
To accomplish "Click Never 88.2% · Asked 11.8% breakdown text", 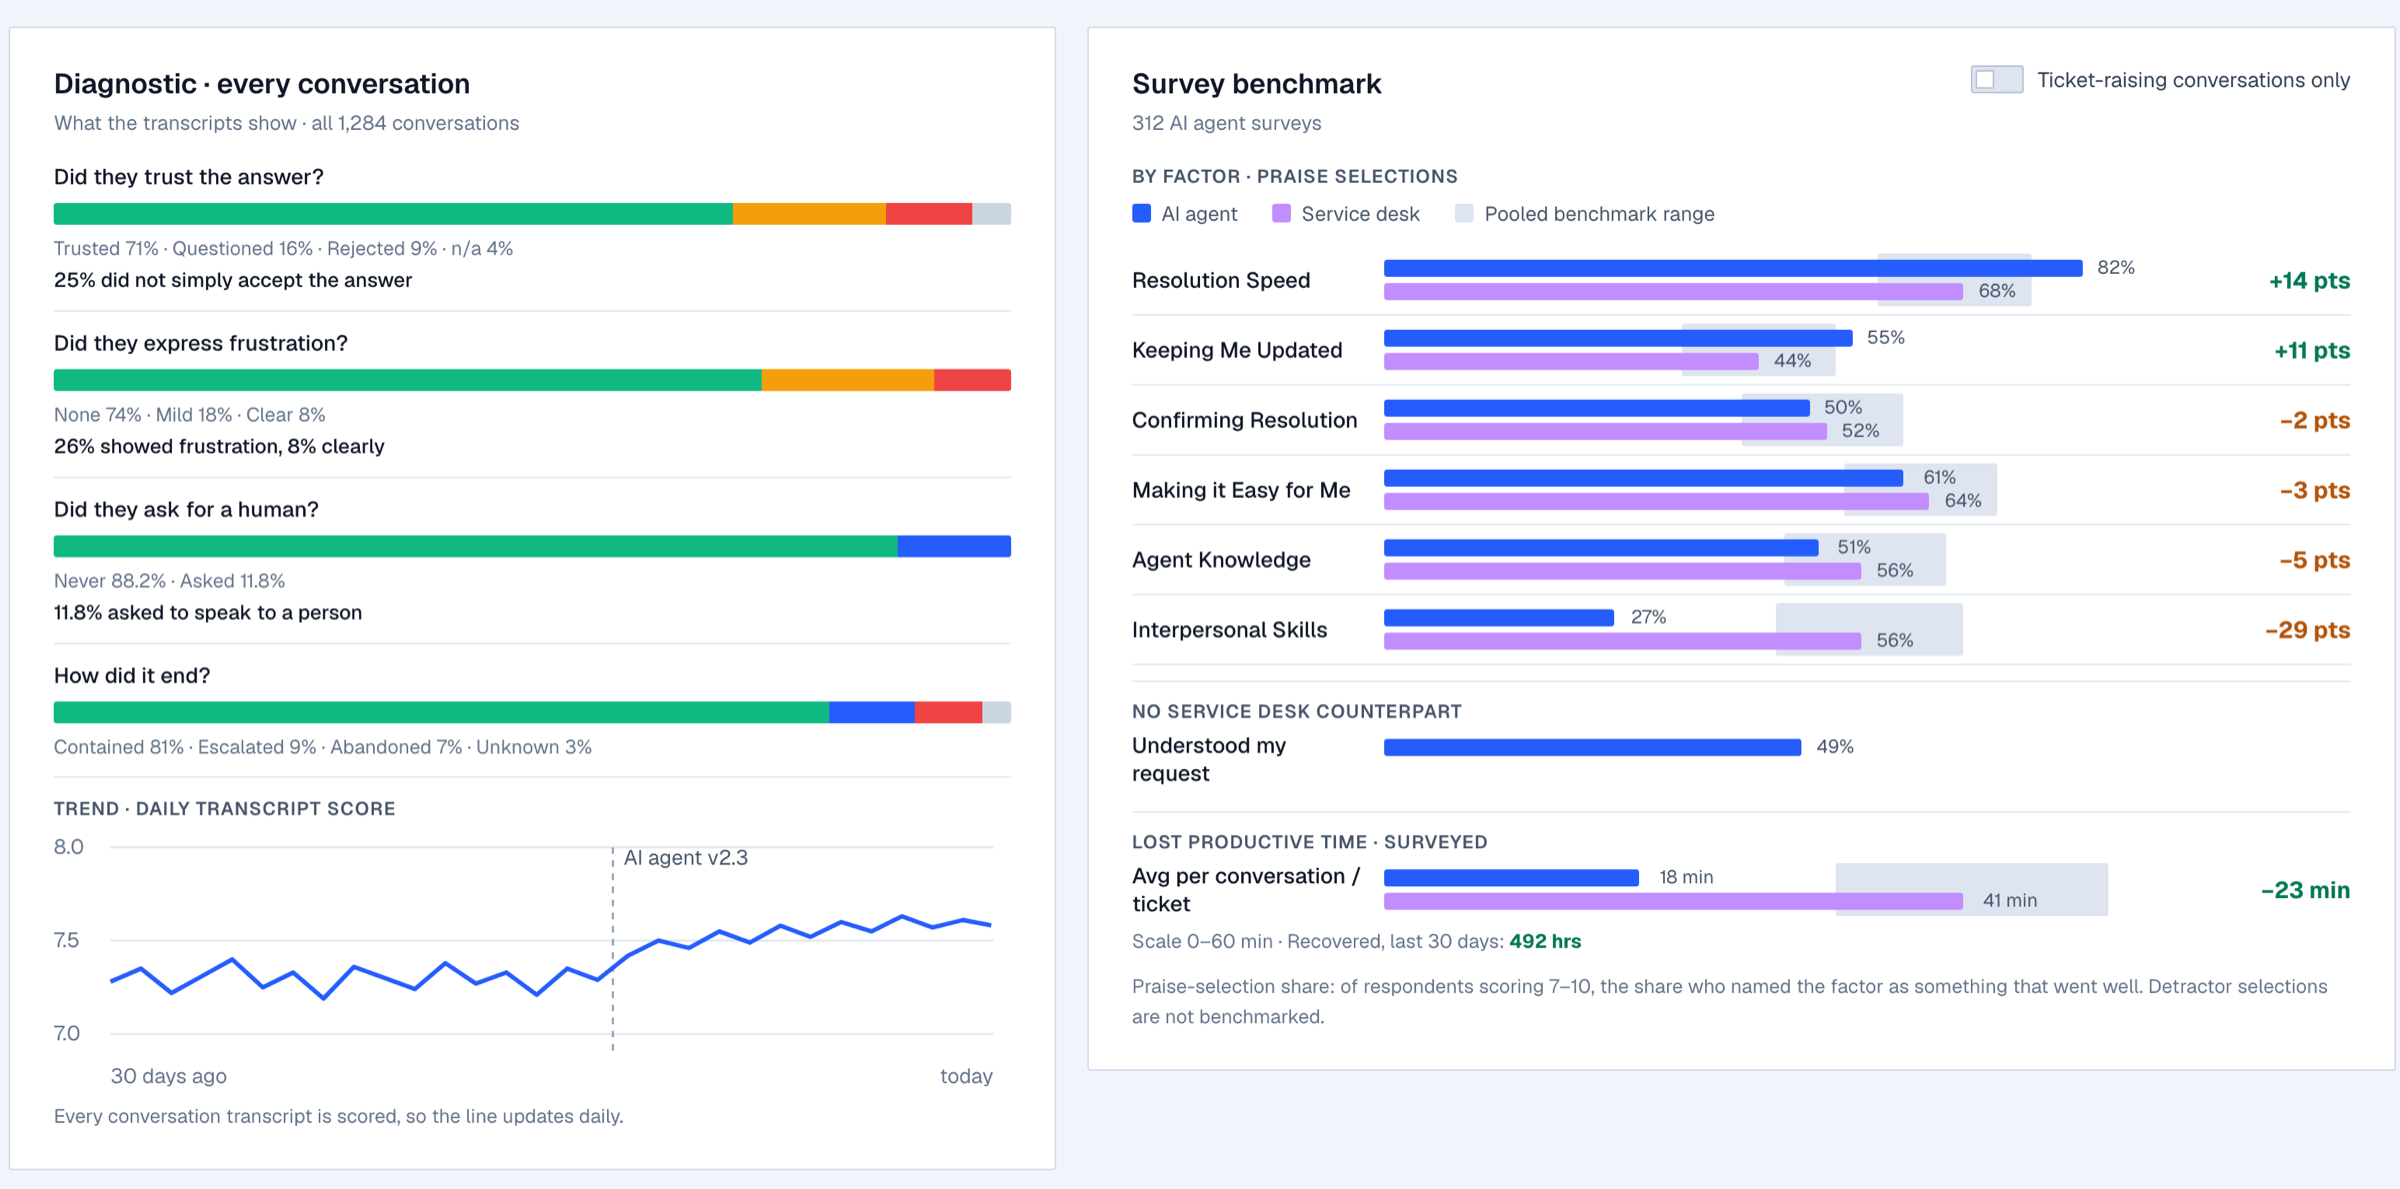I will (169, 581).
